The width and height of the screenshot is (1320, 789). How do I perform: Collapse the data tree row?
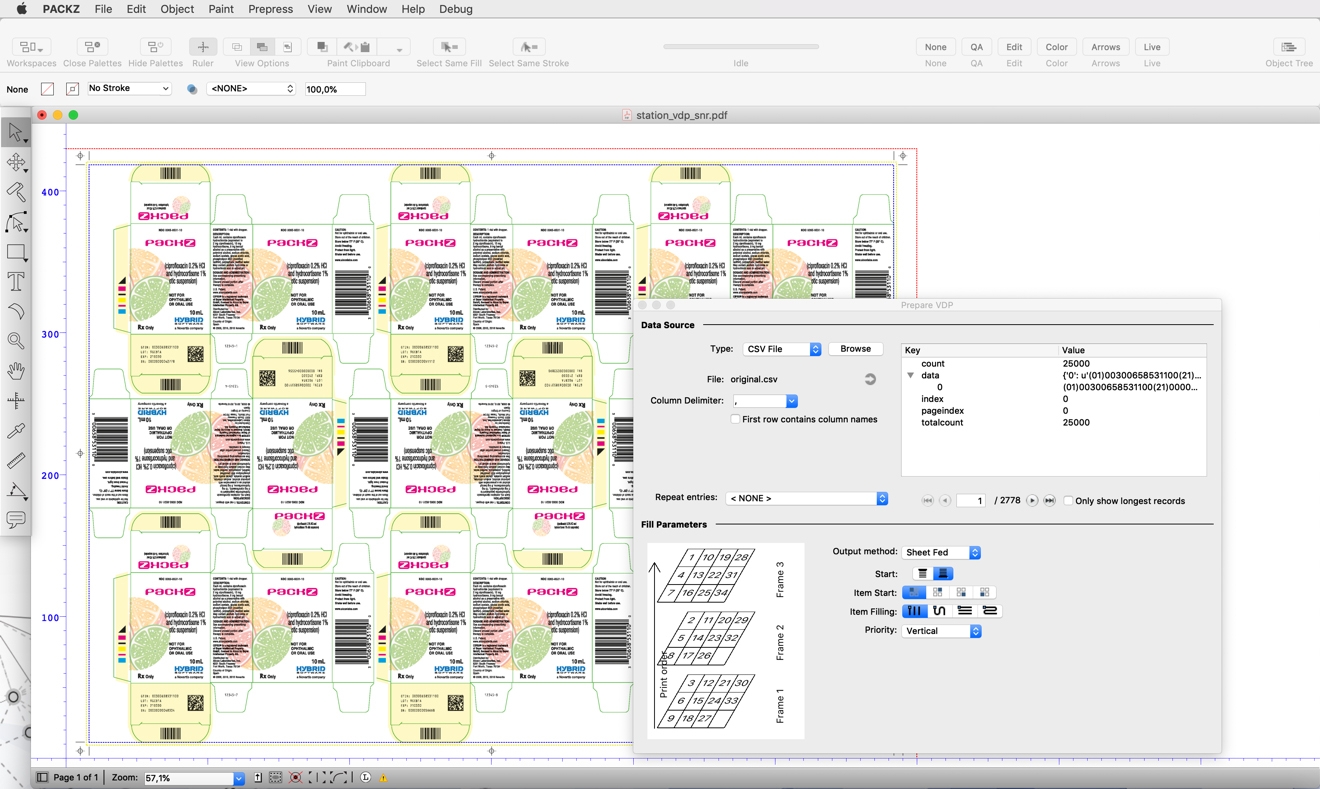910,375
